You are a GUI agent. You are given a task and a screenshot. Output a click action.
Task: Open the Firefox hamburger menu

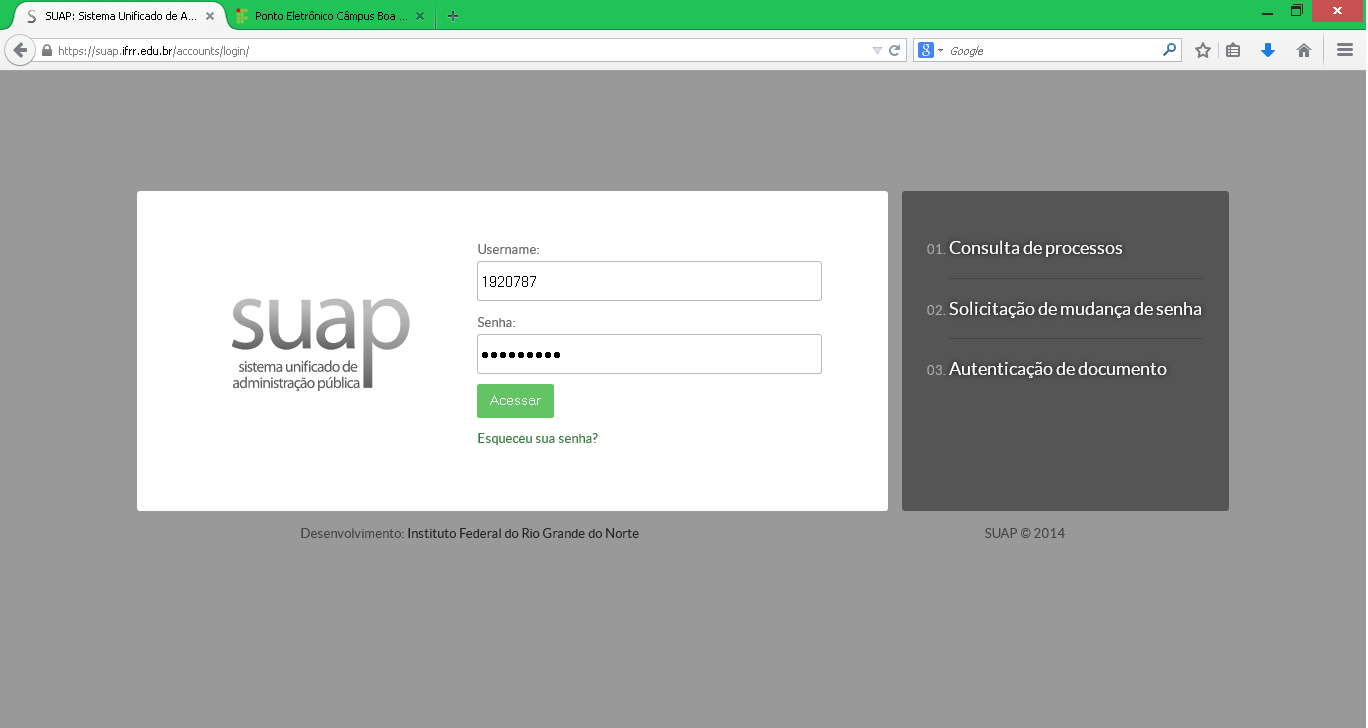tap(1345, 50)
